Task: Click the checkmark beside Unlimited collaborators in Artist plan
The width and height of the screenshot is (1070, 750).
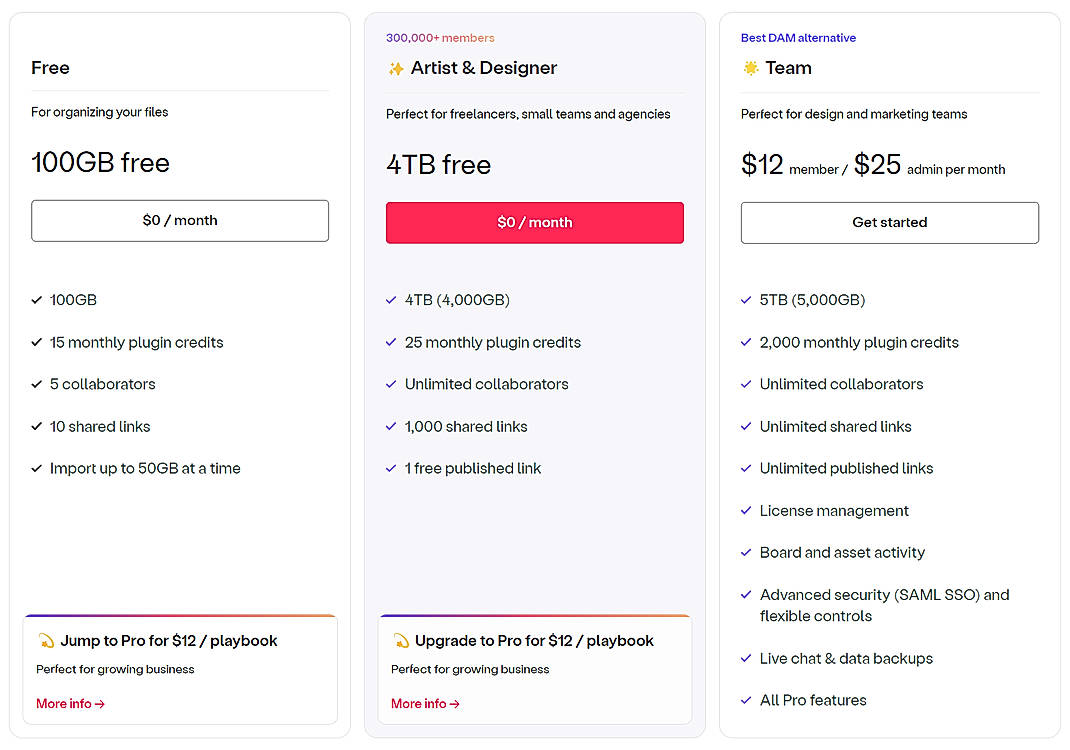Action: (x=390, y=384)
